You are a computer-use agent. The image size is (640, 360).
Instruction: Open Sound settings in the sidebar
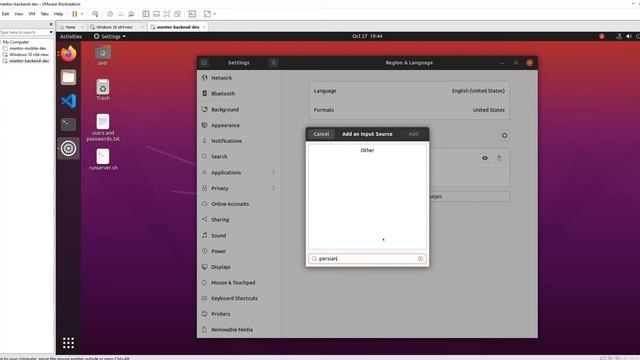pos(239,236)
